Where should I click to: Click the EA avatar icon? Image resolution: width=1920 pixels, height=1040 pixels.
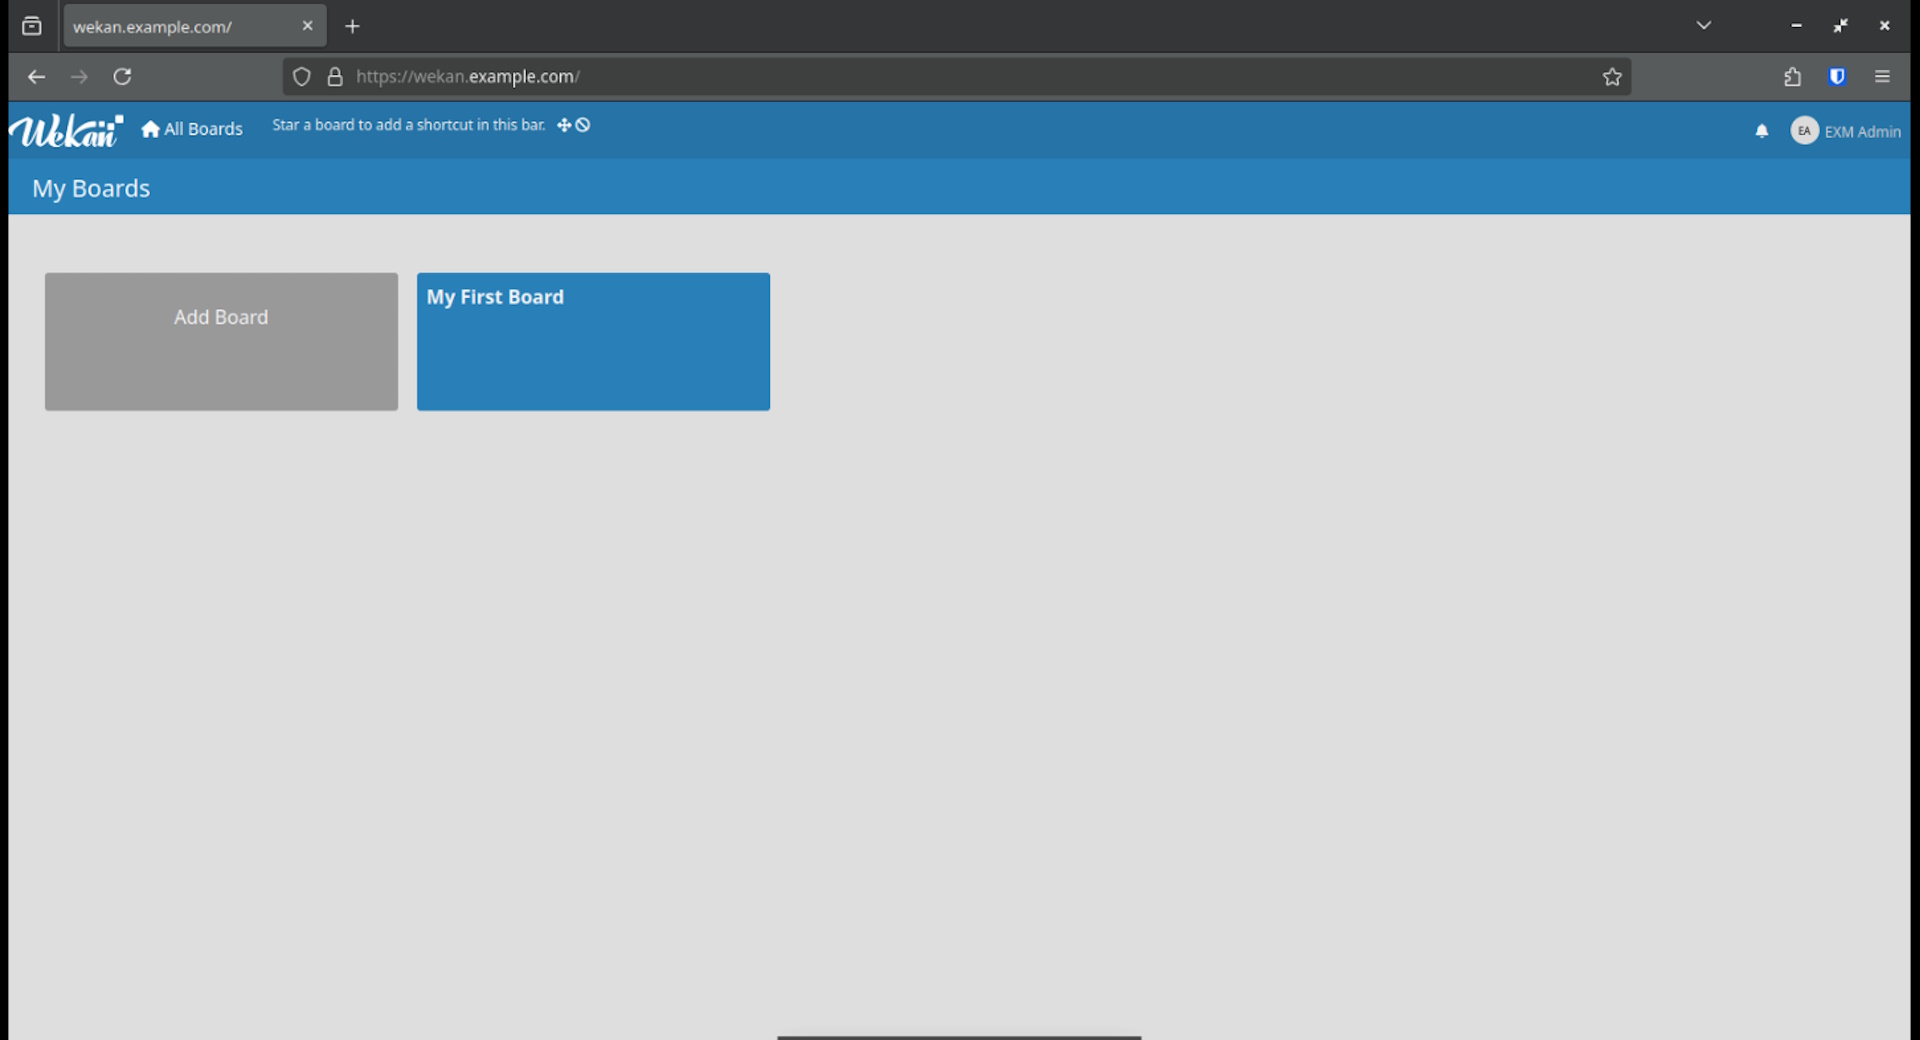point(1804,131)
